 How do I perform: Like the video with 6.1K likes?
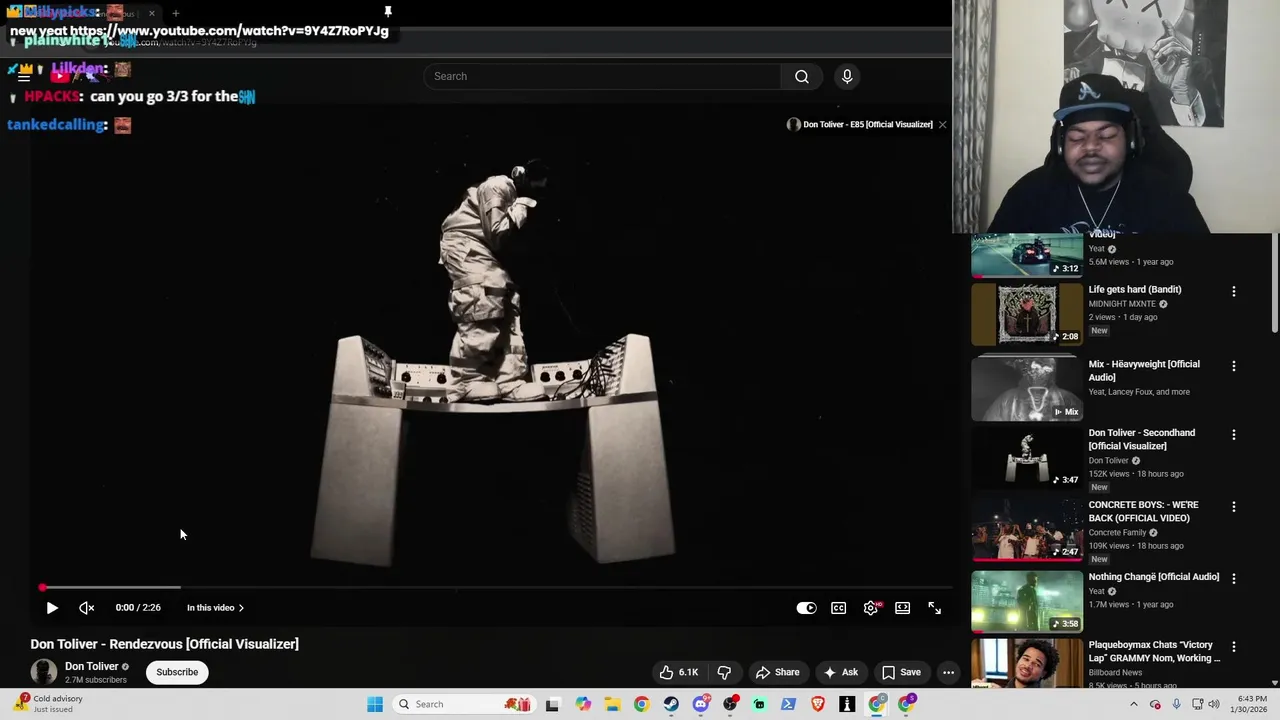[x=679, y=672]
